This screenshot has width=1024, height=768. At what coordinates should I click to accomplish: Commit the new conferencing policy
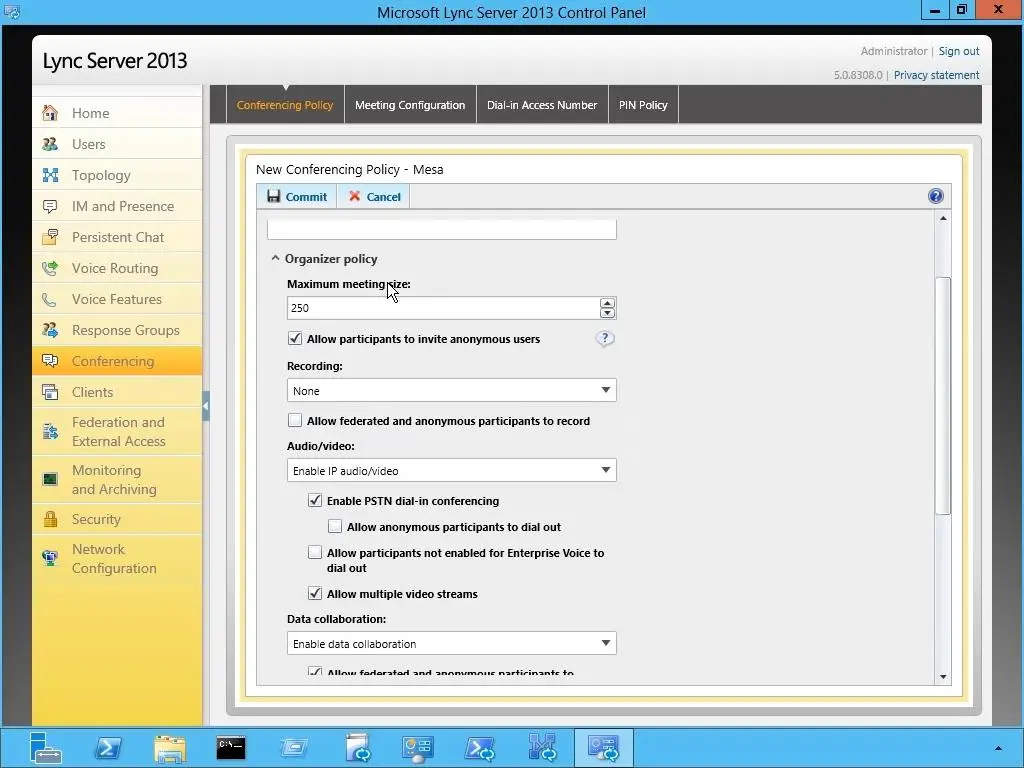[x=297, y=197]
